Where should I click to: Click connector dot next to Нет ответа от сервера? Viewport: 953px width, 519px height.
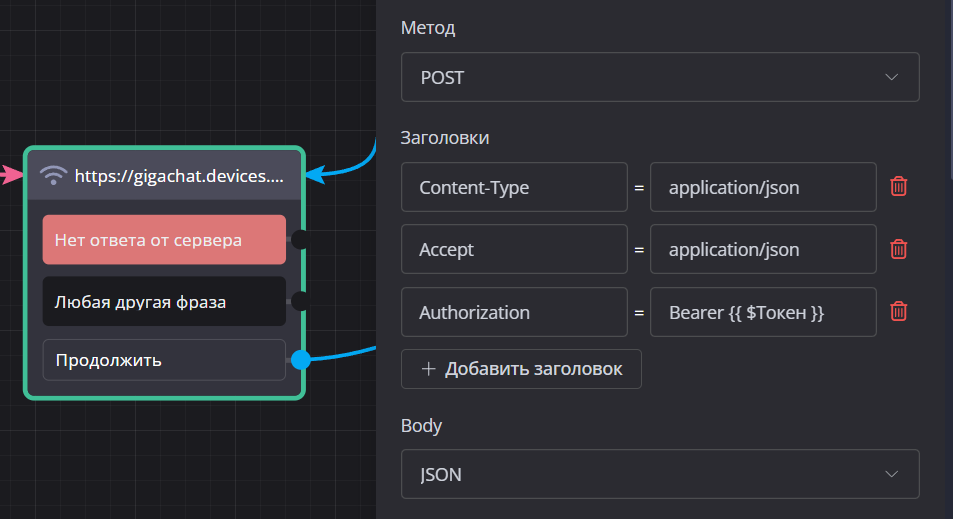point(299,239)
